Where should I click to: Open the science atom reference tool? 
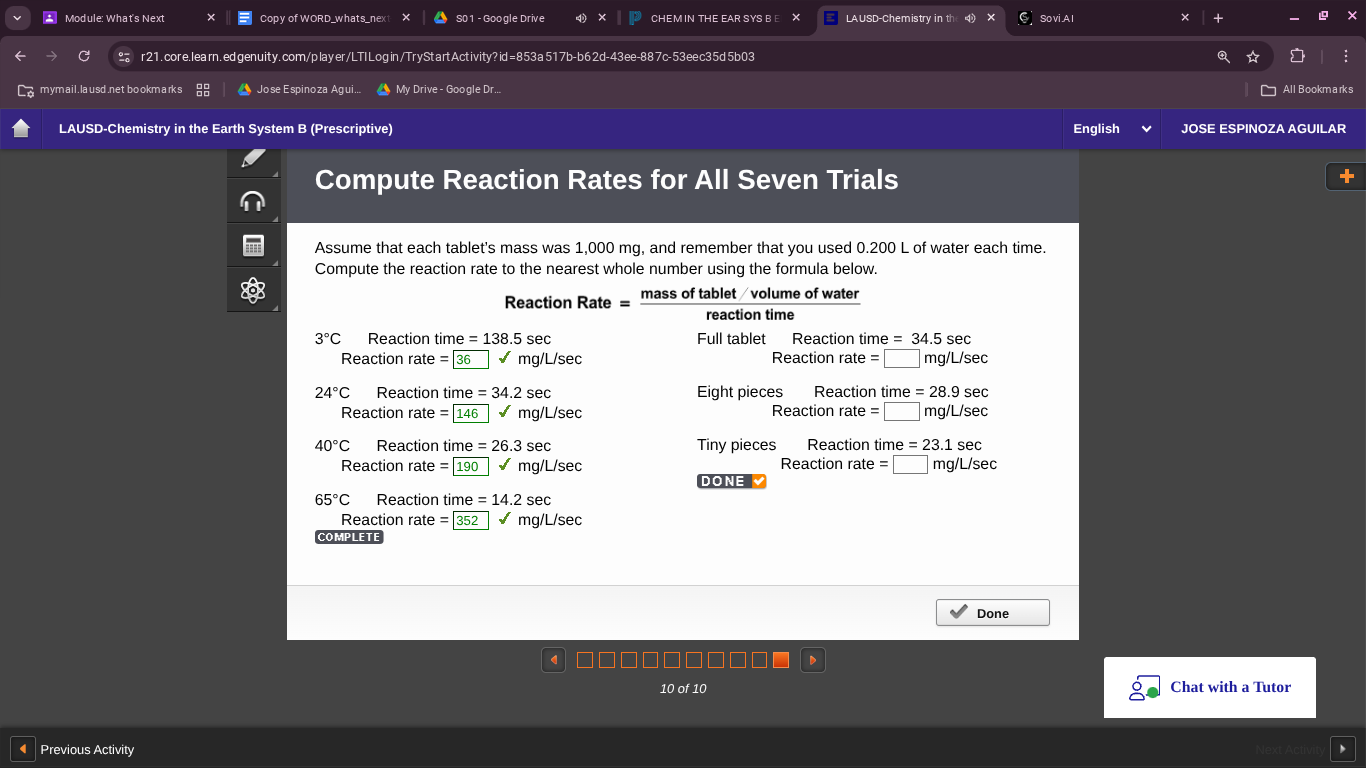click(253, 290)
